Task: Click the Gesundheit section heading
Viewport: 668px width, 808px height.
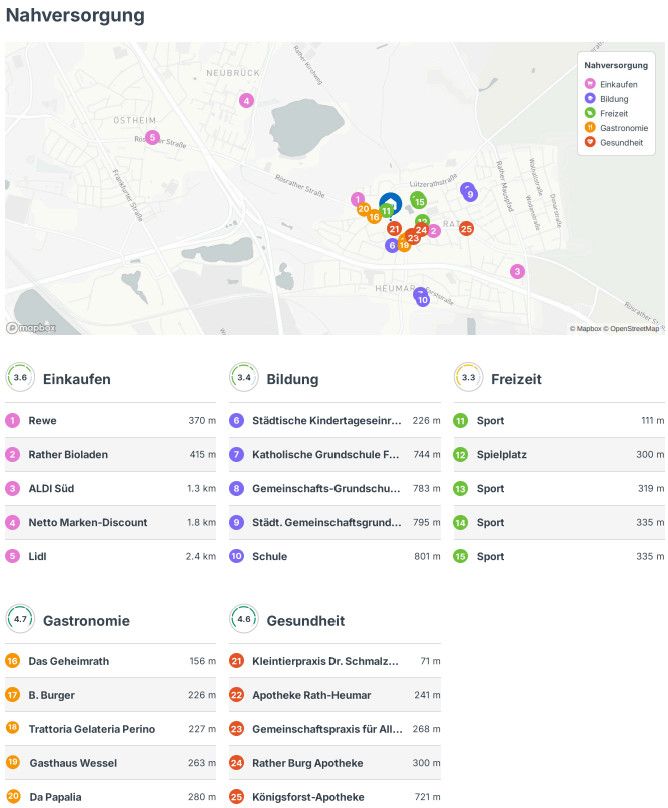Action: (x=306, y=621)
